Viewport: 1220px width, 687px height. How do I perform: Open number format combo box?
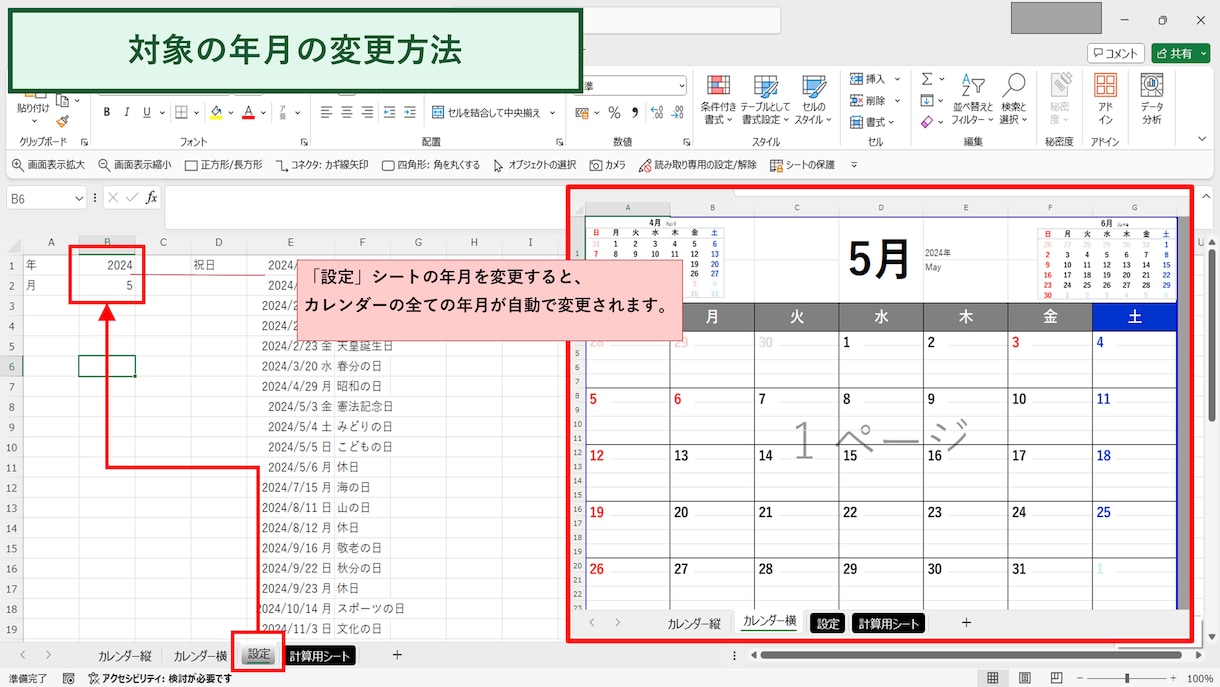click(x=636, y=86)
